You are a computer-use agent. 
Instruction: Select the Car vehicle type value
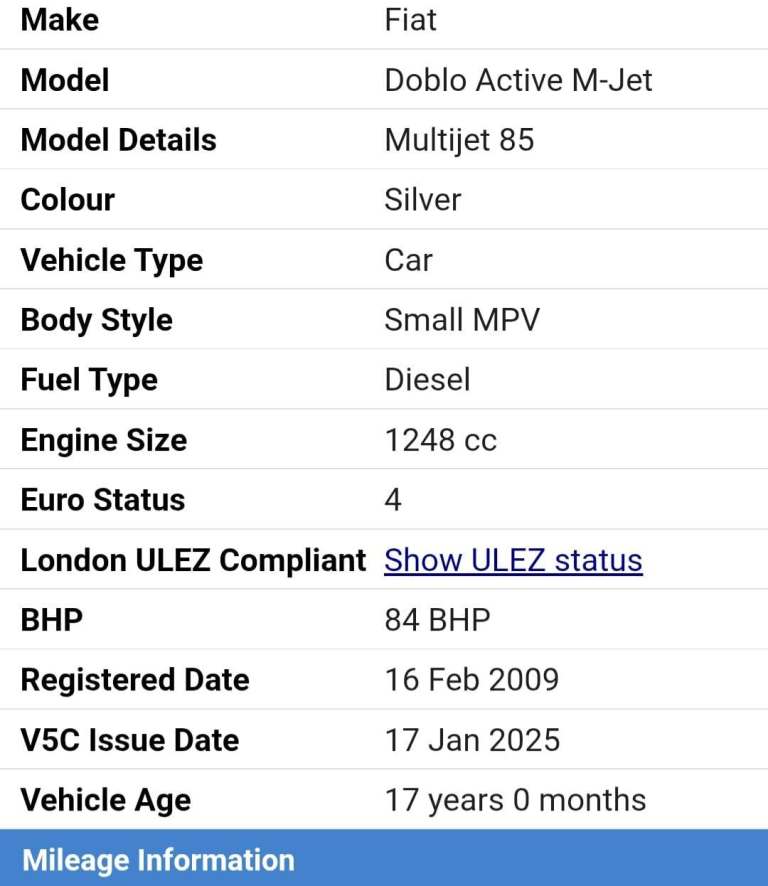tap(408, 260)
